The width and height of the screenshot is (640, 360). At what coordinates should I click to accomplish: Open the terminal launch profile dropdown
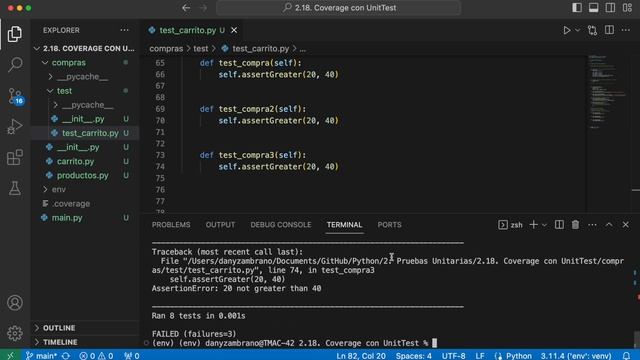point(544,225)
